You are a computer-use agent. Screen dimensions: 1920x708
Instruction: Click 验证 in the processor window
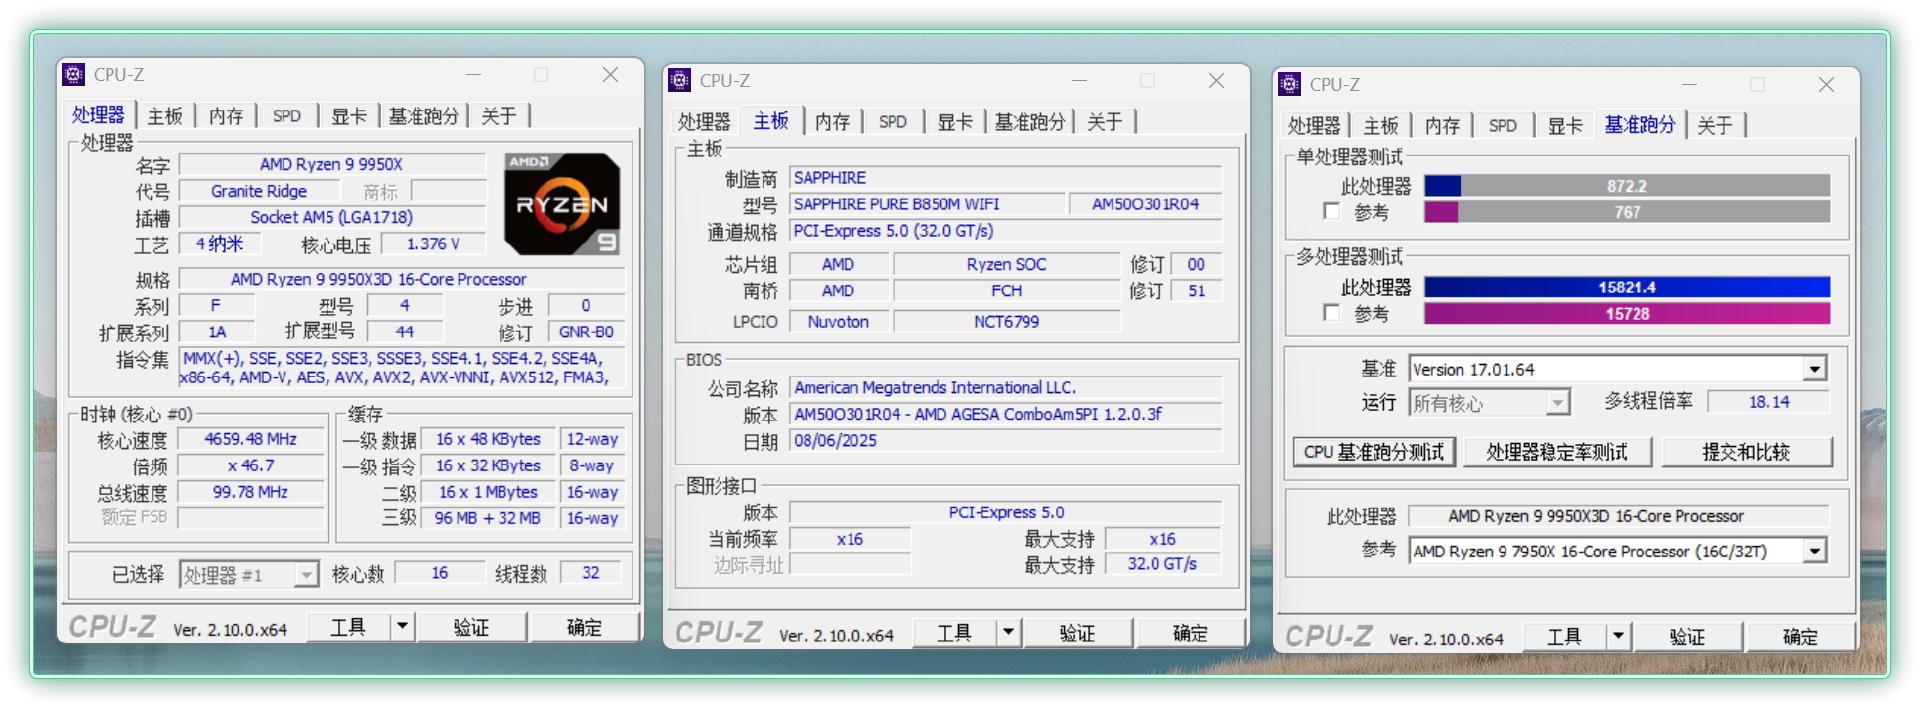471,627
